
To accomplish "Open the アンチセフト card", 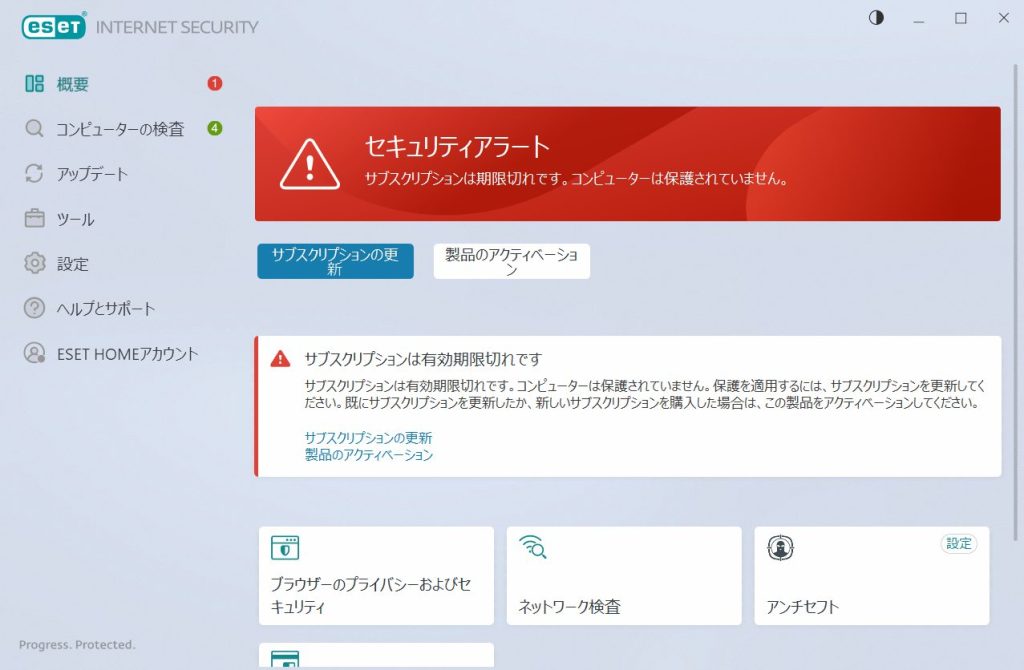I will pos(871,575).
